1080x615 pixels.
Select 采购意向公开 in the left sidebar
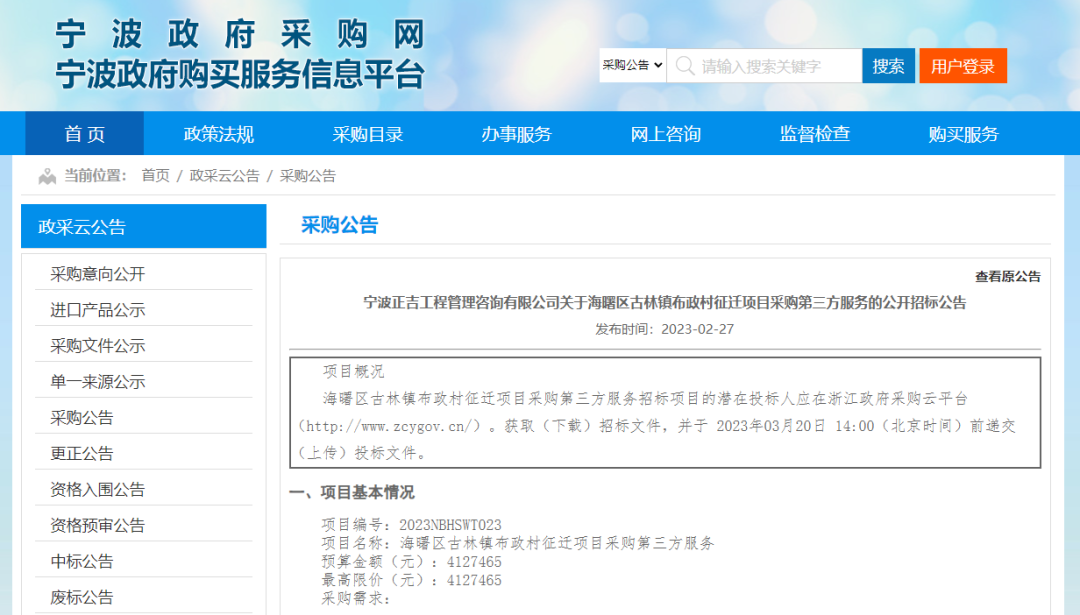(x=98, y=274)
